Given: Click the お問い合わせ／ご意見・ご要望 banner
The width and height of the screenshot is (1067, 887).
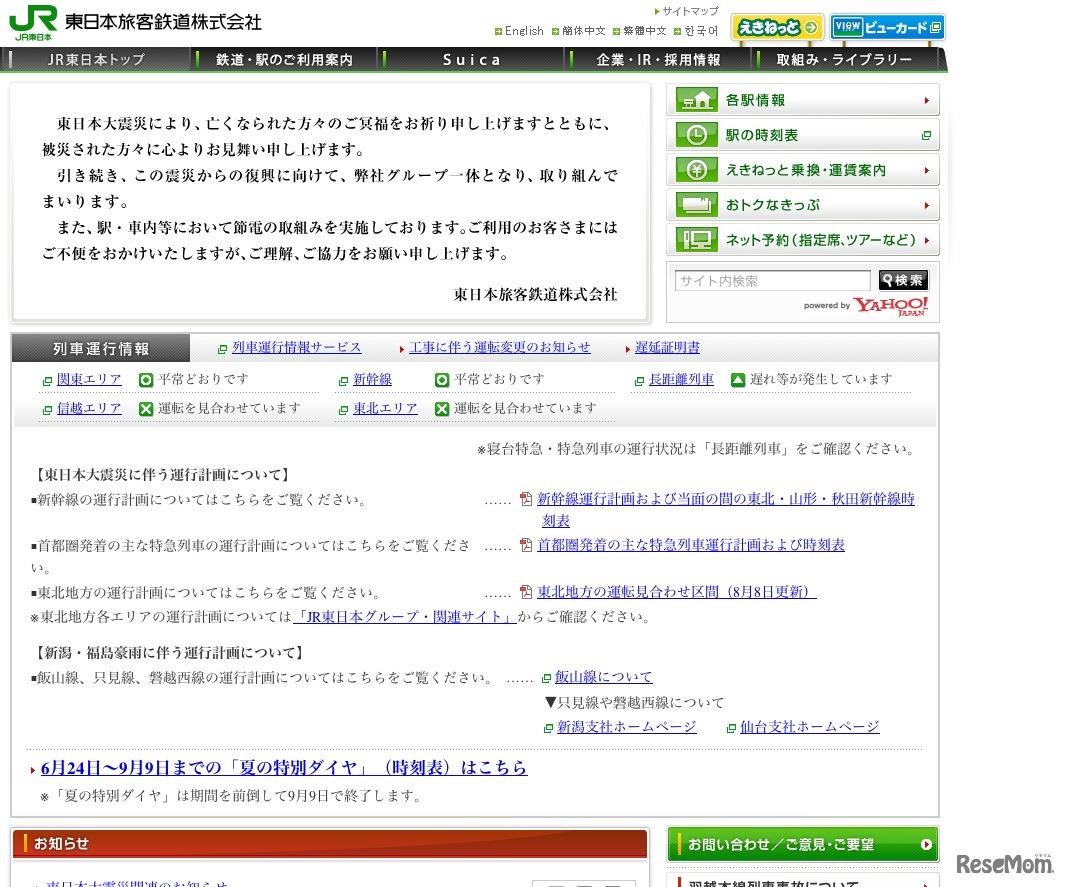Looking at the screenshot, I should click(x=803, y=844).
